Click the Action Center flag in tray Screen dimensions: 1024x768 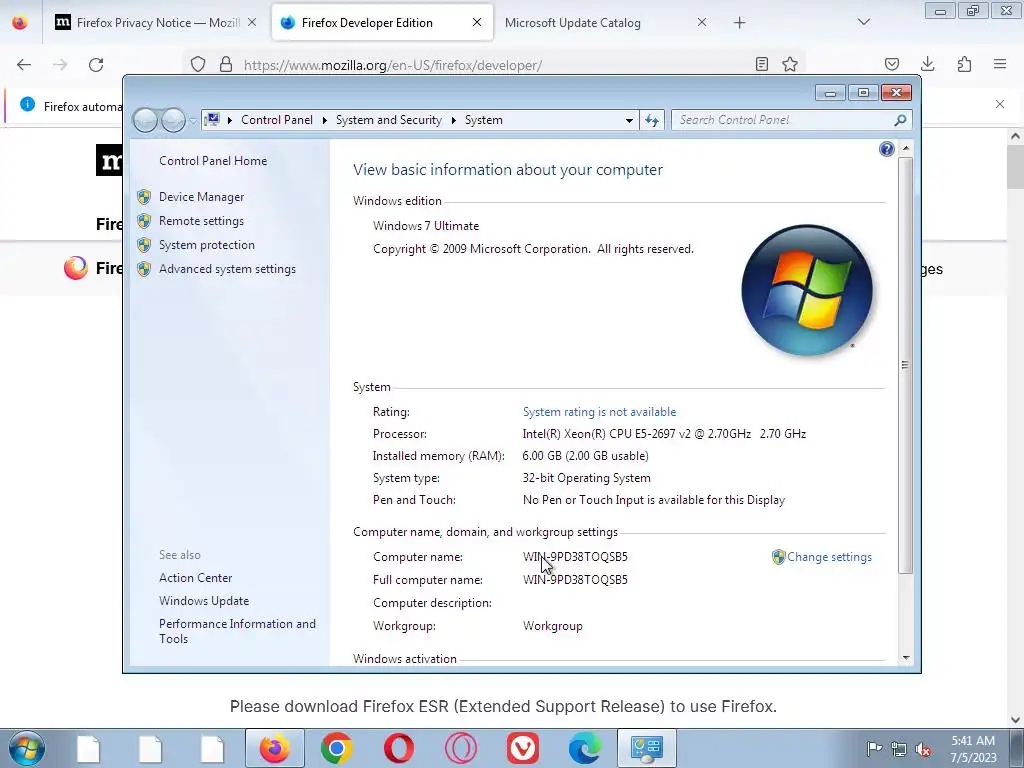874,748
